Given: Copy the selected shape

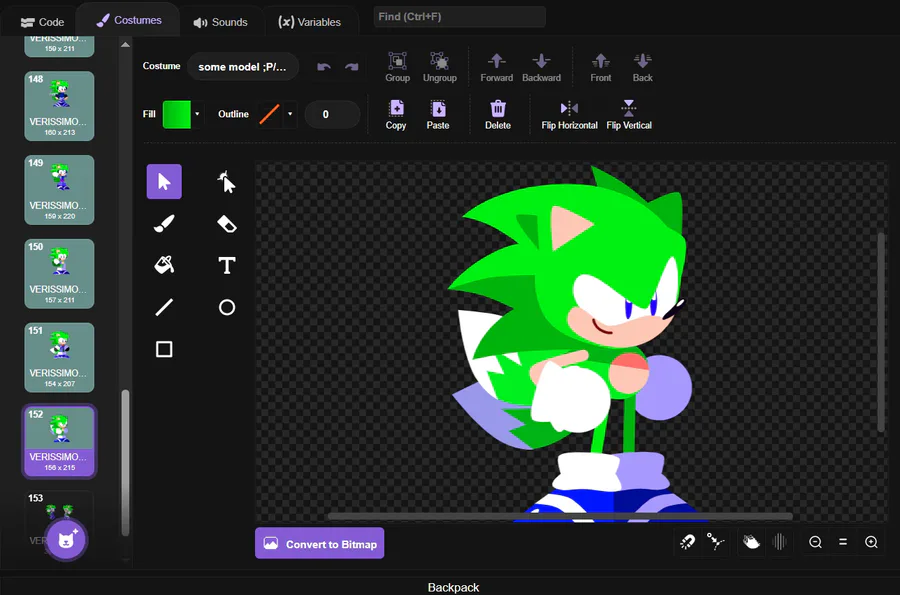Looking at the screenshot, I should (396, 115).
